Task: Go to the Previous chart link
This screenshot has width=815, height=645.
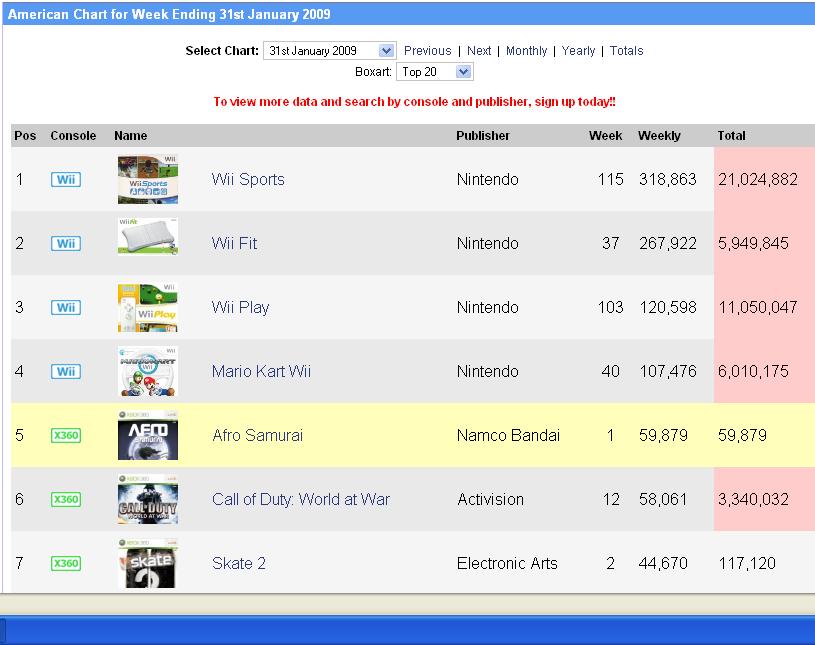Action: tap(427, 51)
